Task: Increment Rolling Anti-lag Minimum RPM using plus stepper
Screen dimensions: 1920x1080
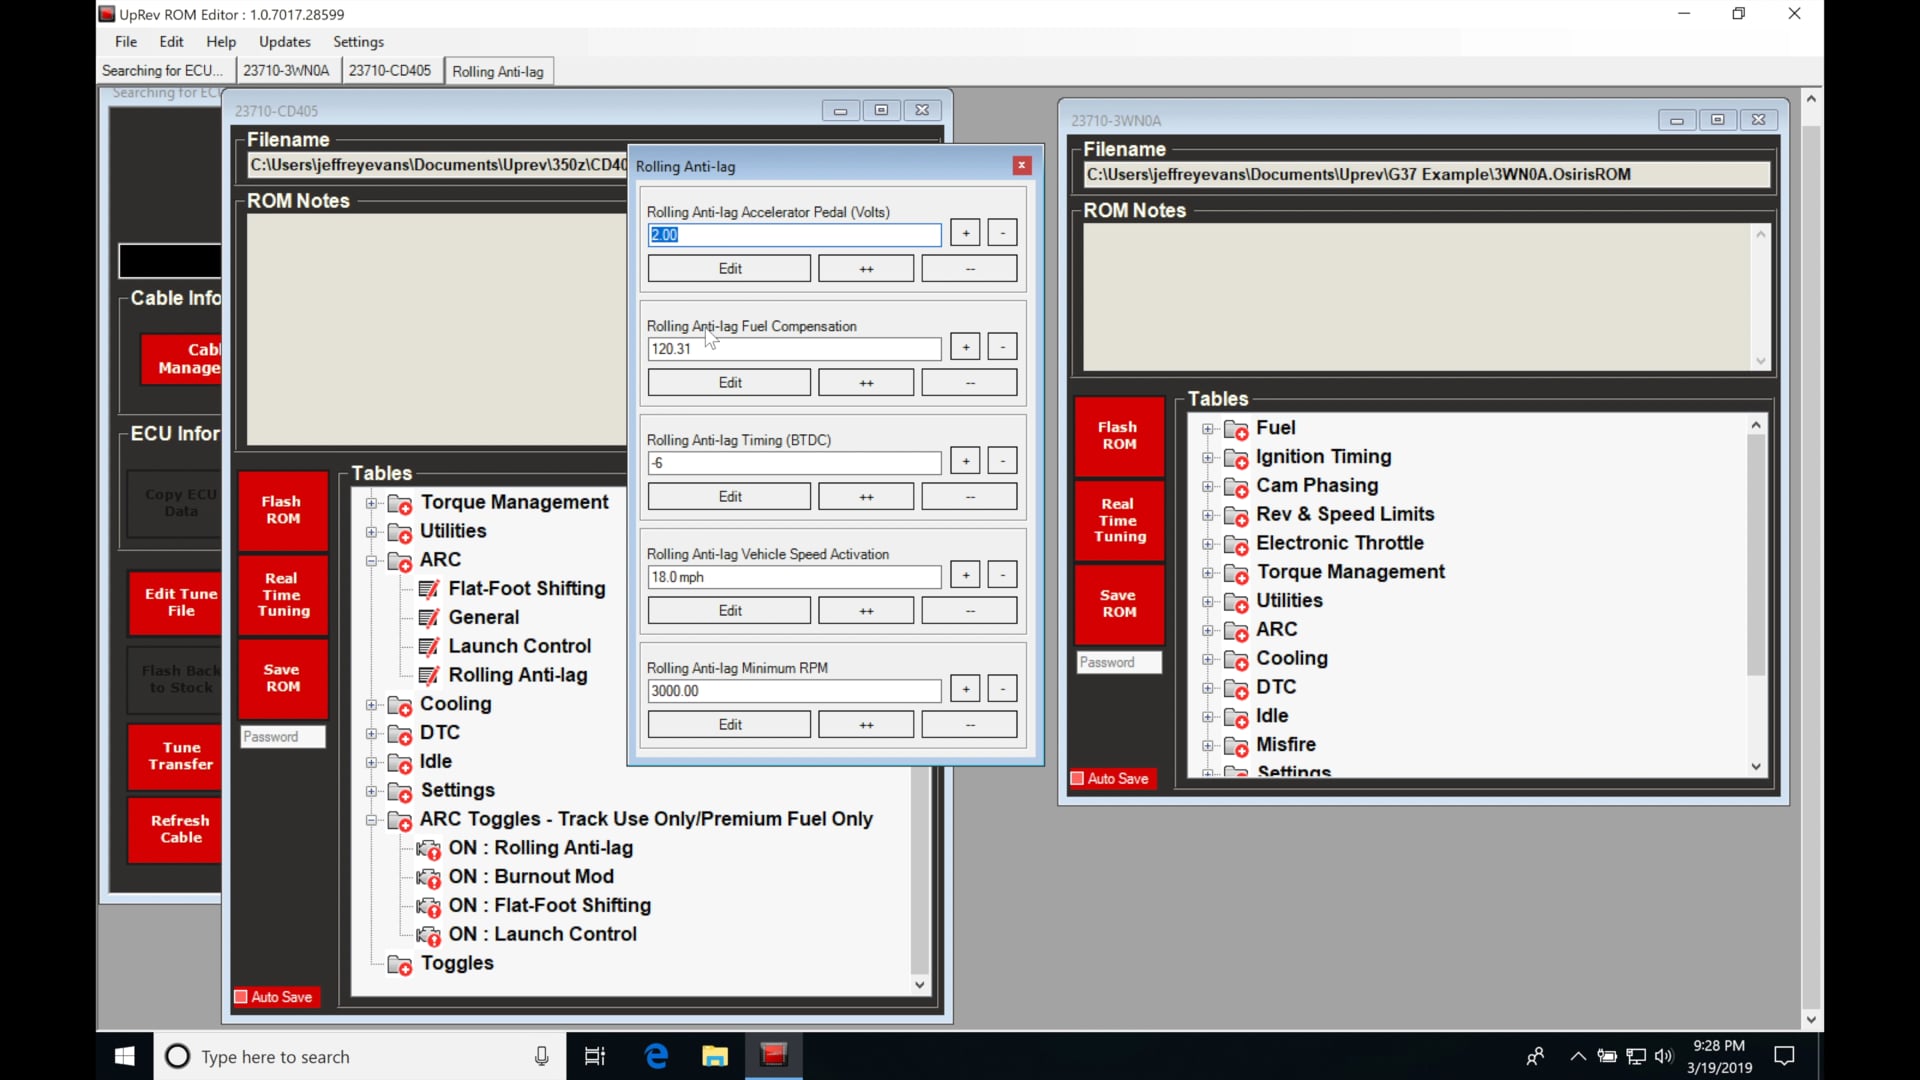Action: click(964, 688)
